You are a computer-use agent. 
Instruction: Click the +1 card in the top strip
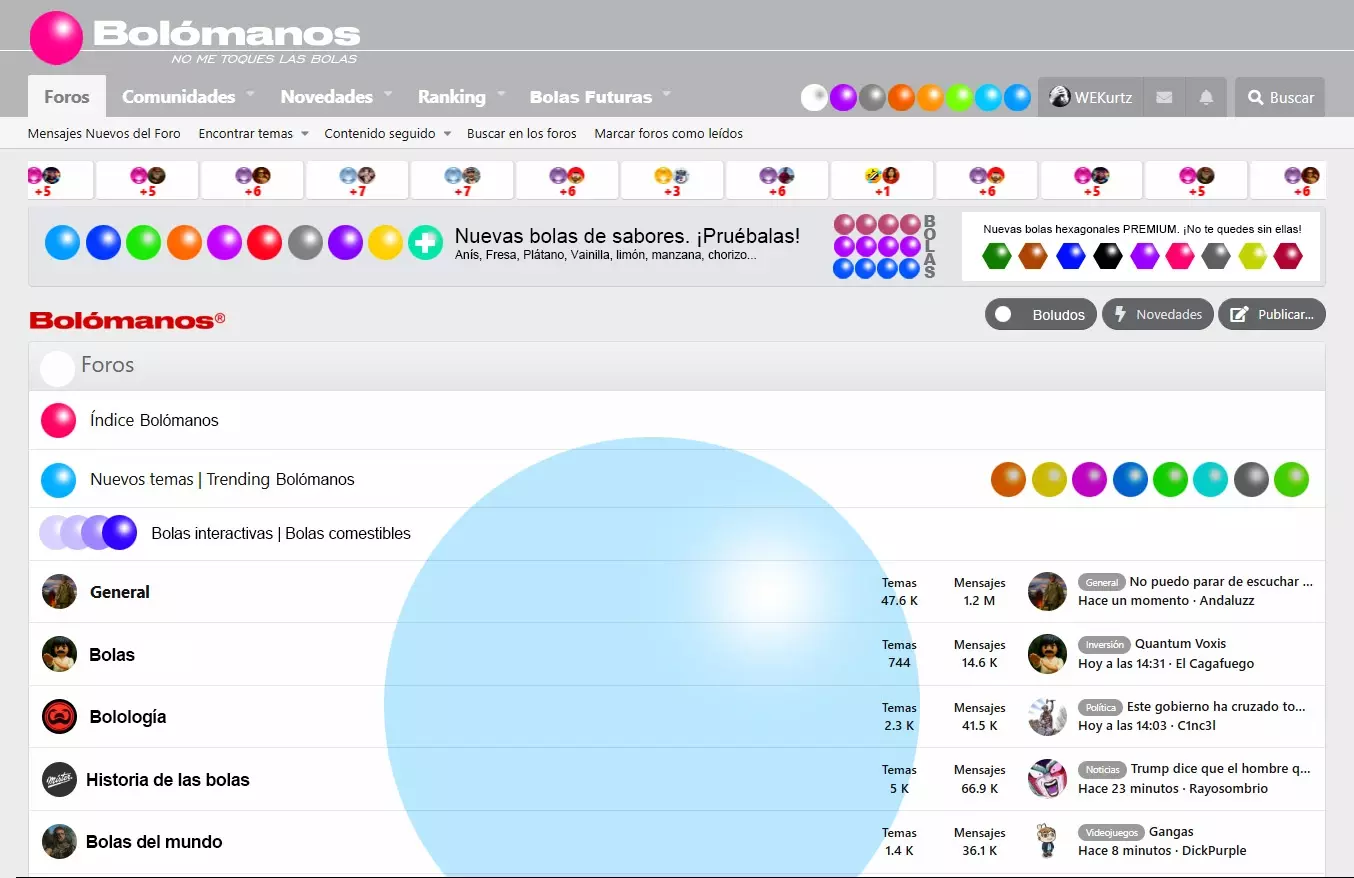(882, 180)
